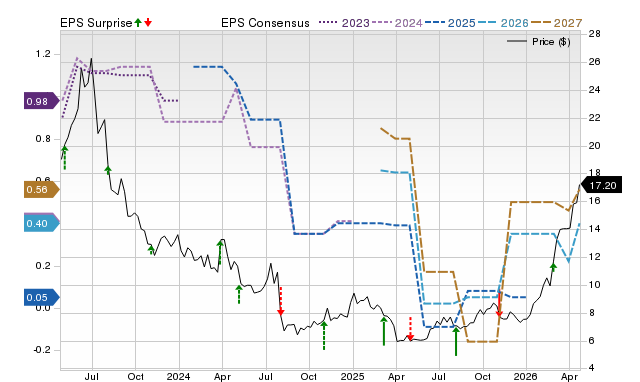640x382 pixels.
Task: Click the 0.8 left axis label
Action: [x=43, y=139]
